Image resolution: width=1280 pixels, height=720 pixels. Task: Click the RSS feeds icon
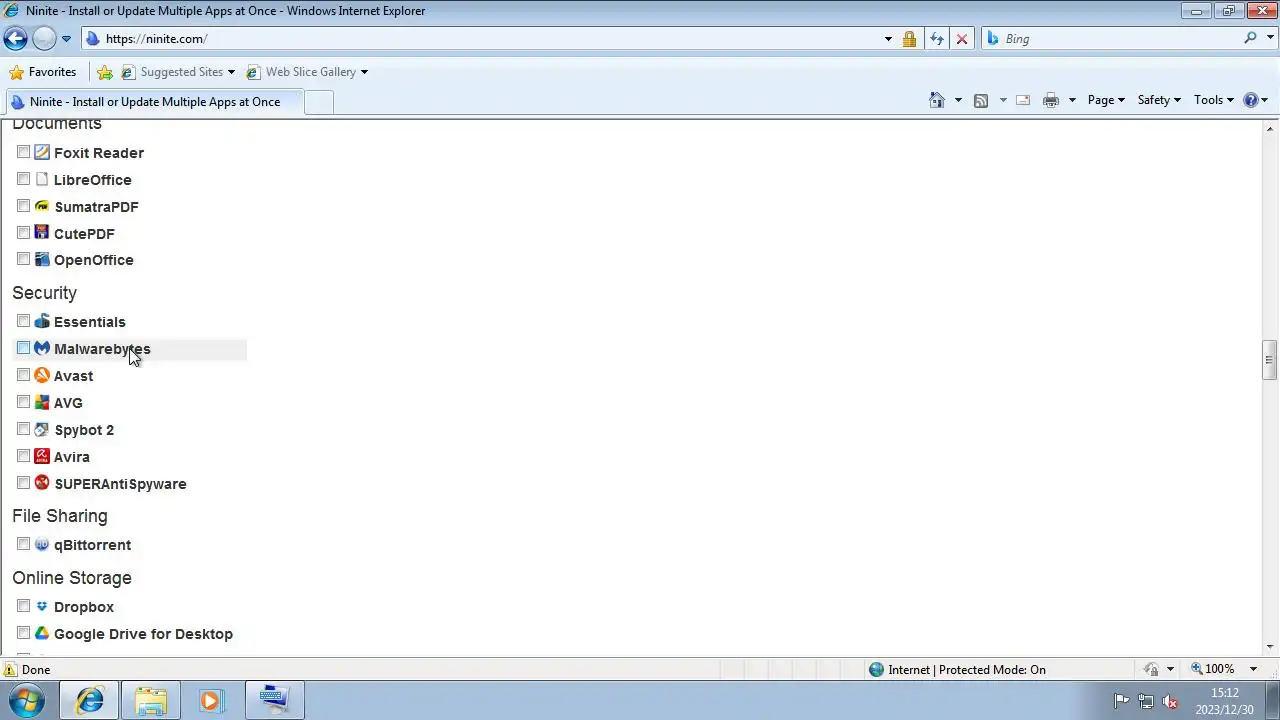pyautogui.click(x=980, y=100)
